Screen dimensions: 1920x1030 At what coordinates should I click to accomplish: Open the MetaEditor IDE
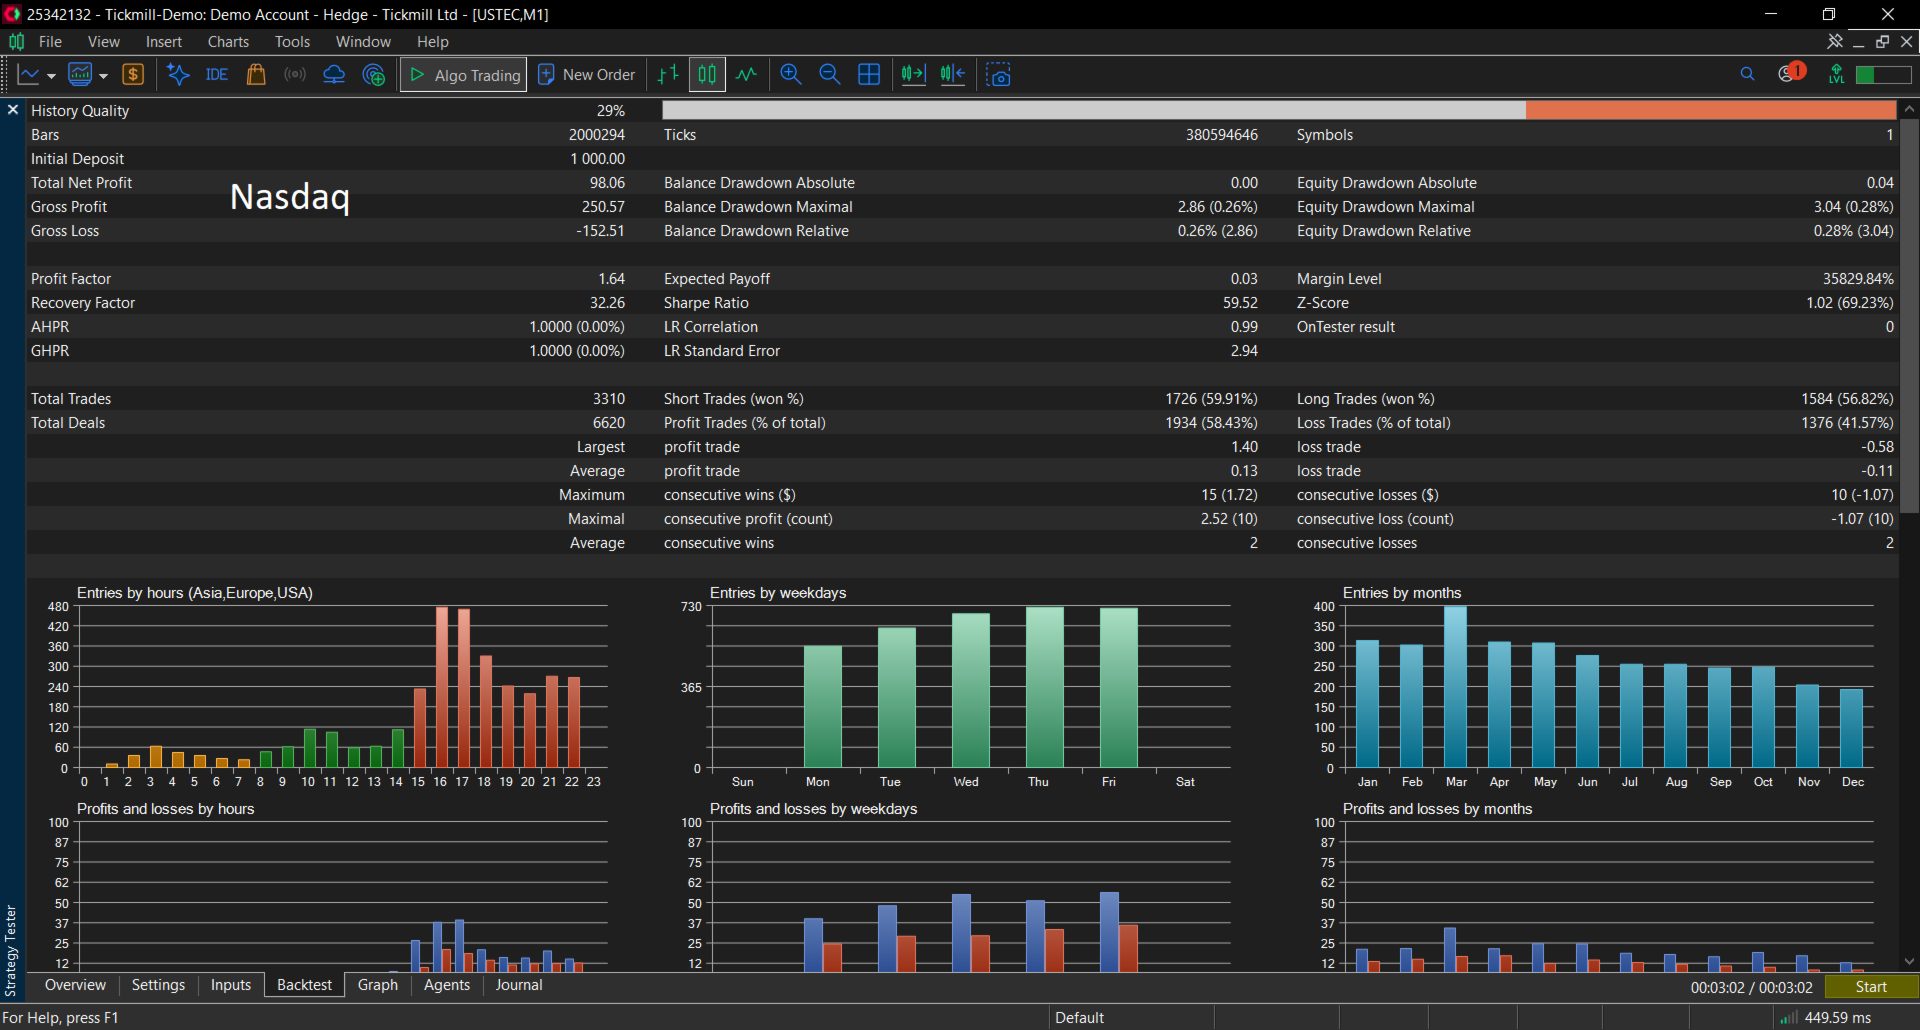(x=216, y=75)
